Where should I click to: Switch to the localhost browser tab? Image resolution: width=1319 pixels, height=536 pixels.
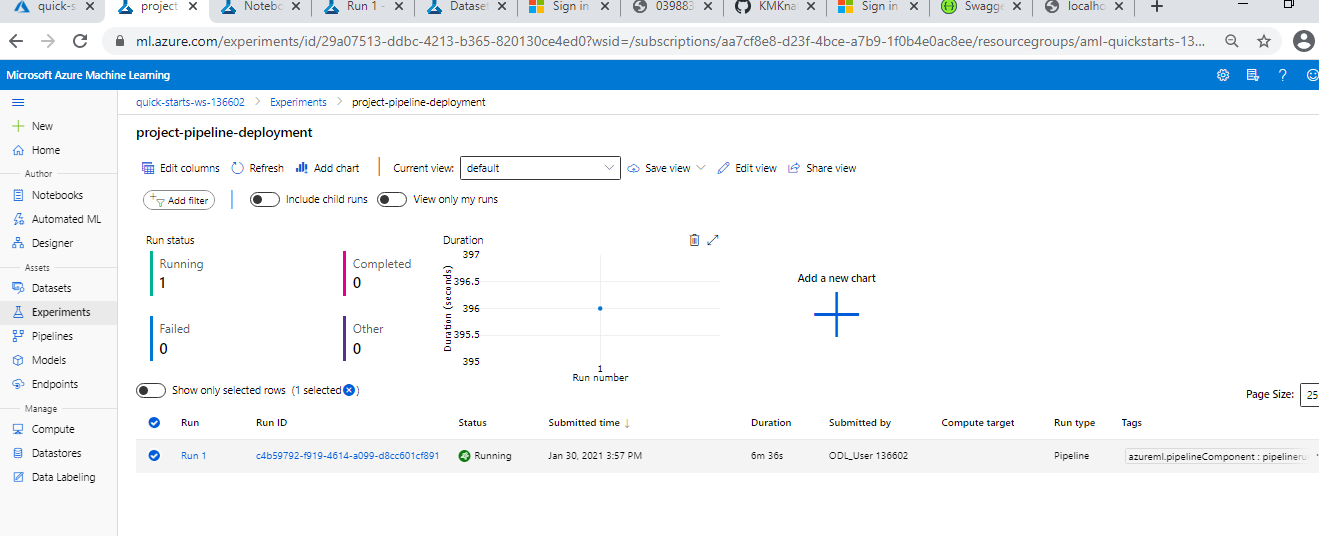[1084, 9]
